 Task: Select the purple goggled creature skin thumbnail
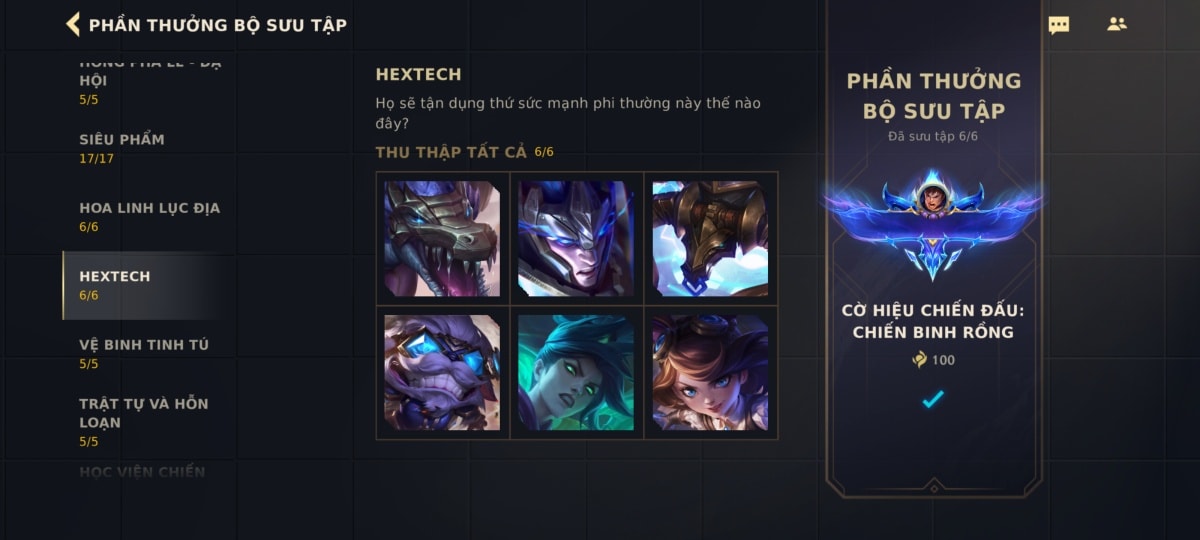[442, 372]
